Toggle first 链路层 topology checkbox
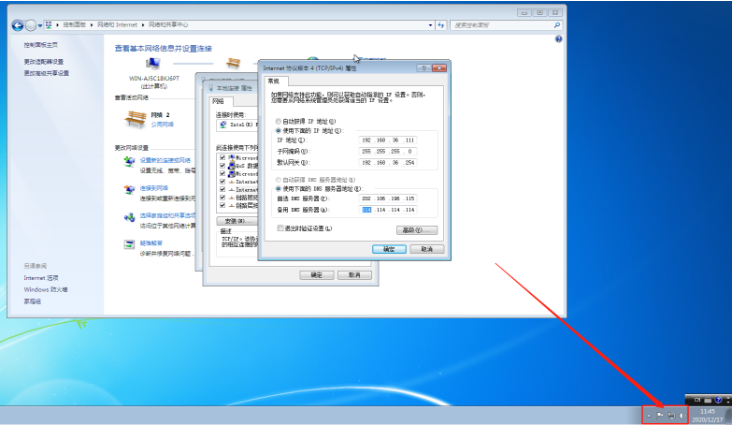735x428 pixels. [223, 198]
